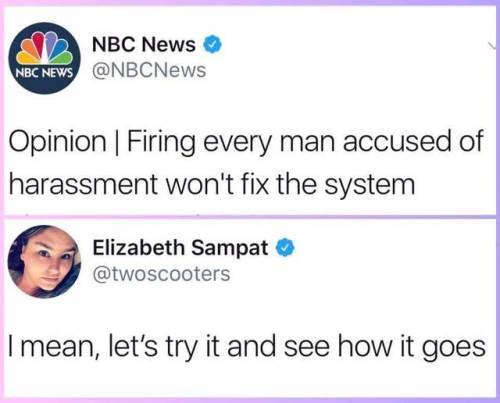Click the word "goes" in the reply
The height and width of the screenshot is (403, 500).
click(454, 348)
